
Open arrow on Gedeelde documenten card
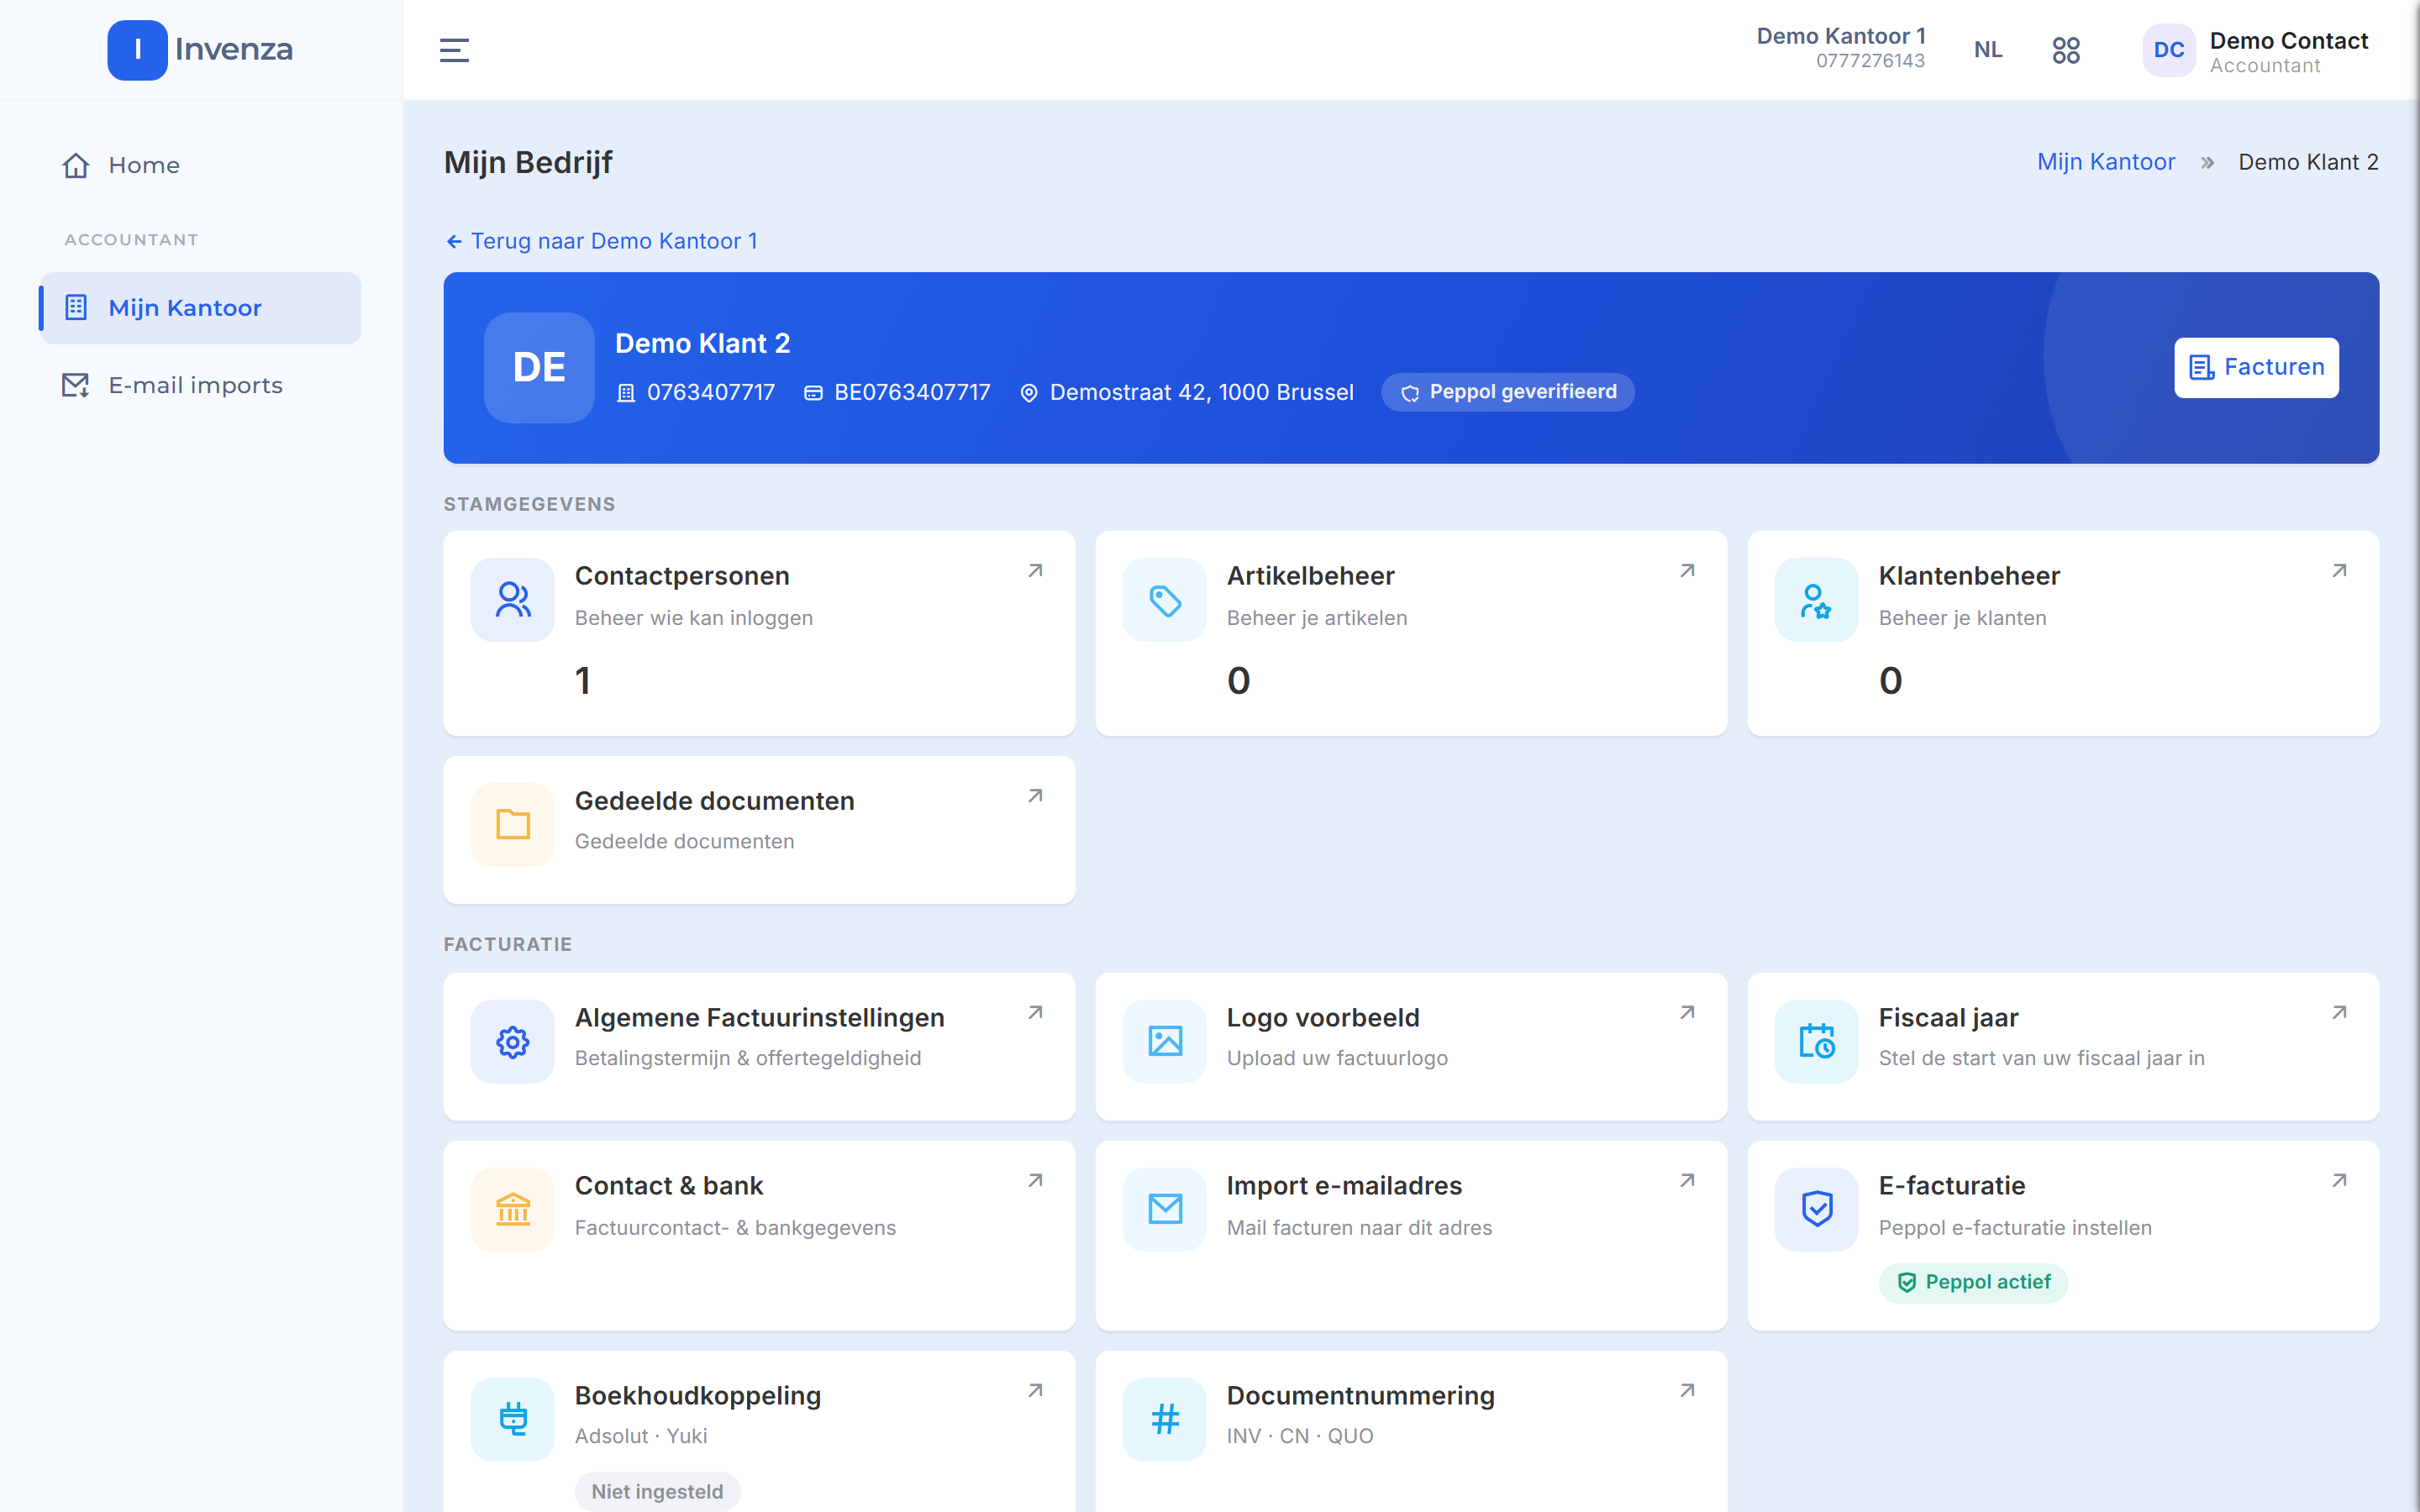click(1035, 796)
